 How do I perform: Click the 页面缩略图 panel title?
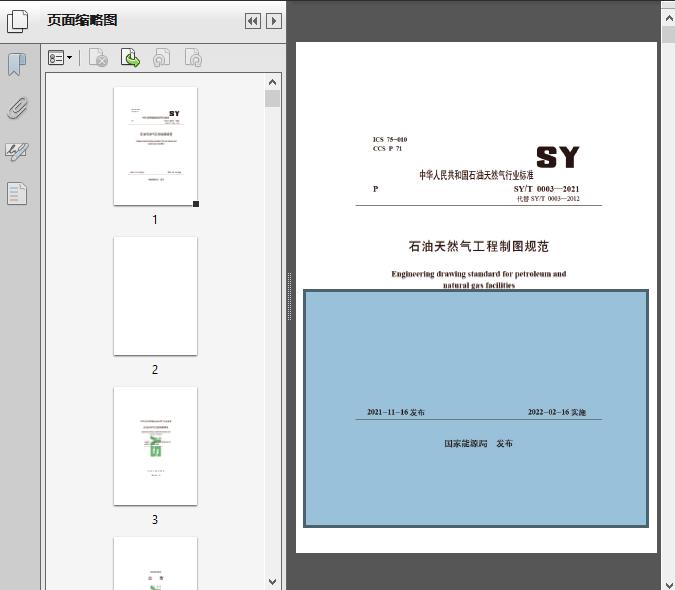coord(82,20)
